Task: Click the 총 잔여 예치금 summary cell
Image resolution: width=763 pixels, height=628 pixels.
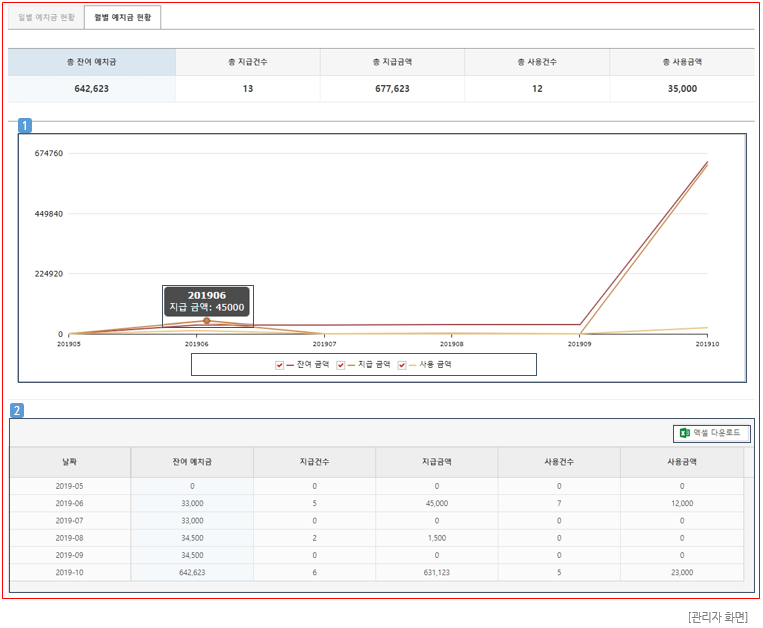Action: [x=92, y=62]
